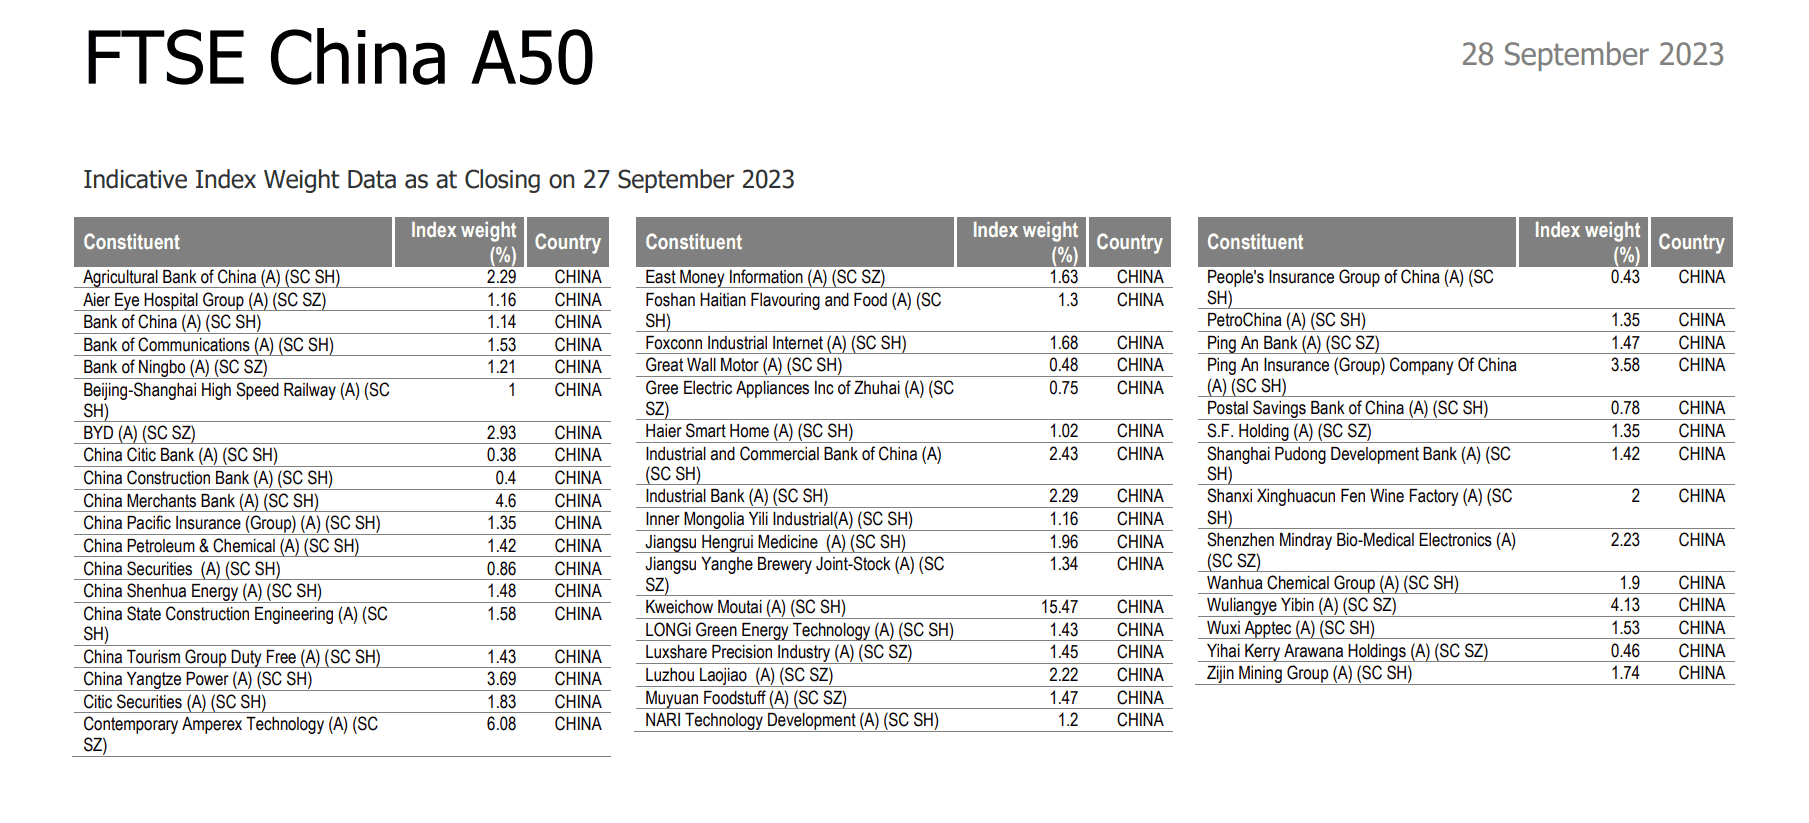Click Muyuan Foodstuff (A) (SC SZ)

click(x=746, y=698)
